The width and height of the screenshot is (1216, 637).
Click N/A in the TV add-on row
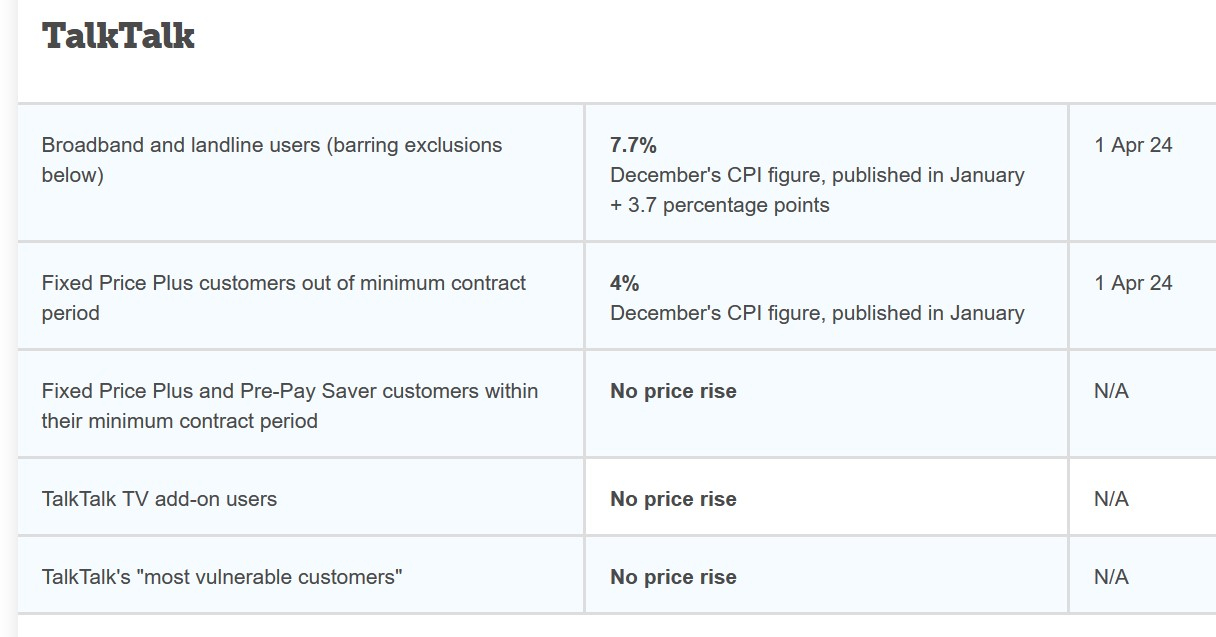click(1111, 499)
